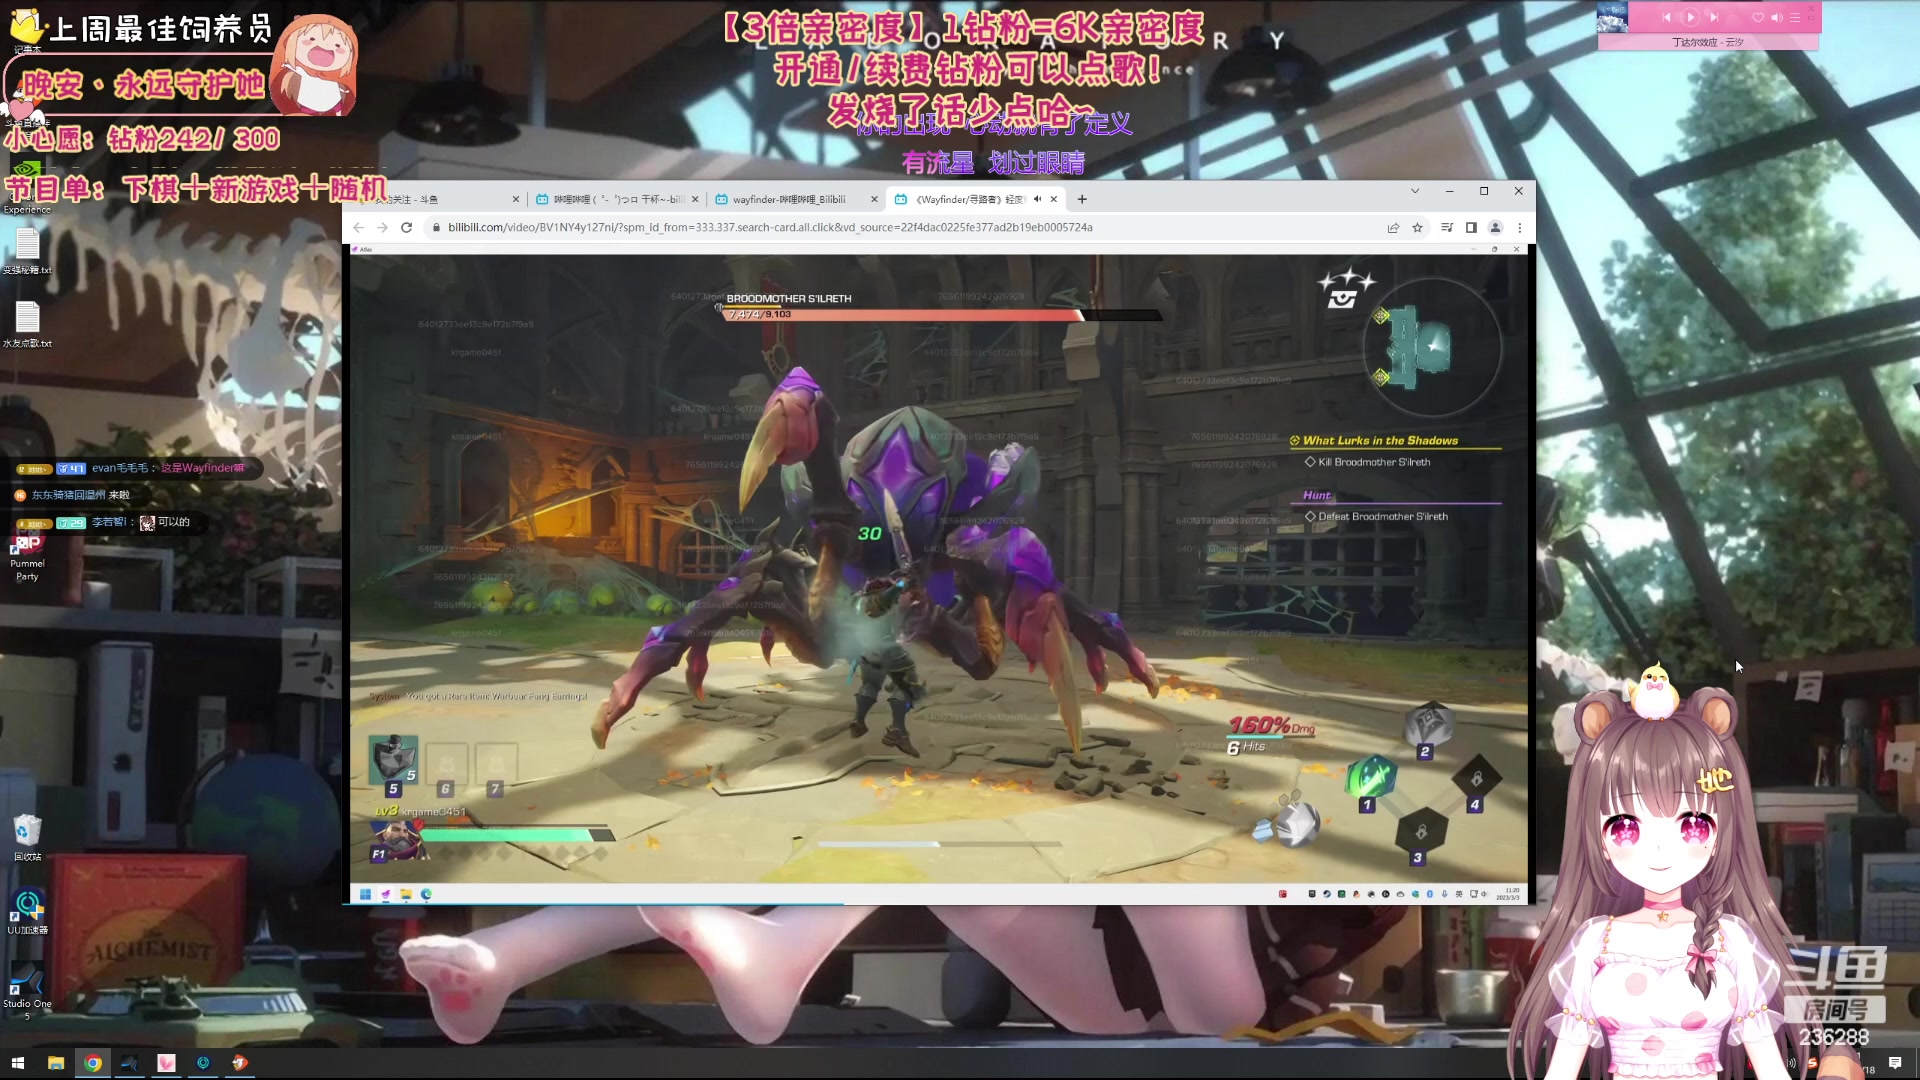Open the music player playlist menu

[x=1795, y=17]
